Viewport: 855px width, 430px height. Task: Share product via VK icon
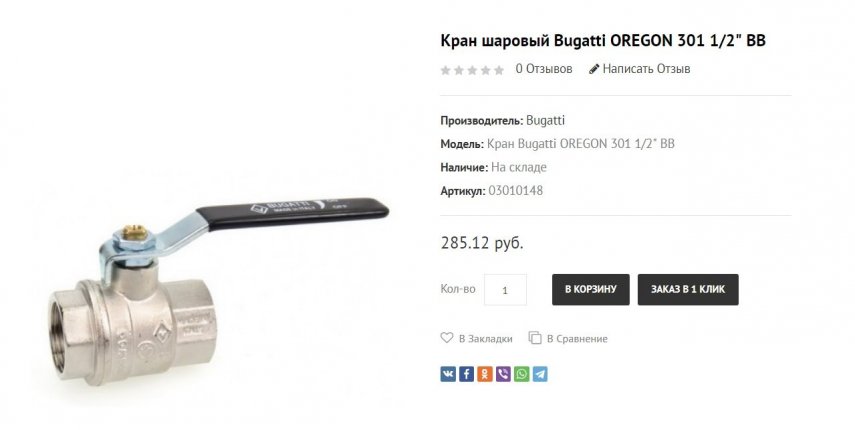click(x=448, y=374)
